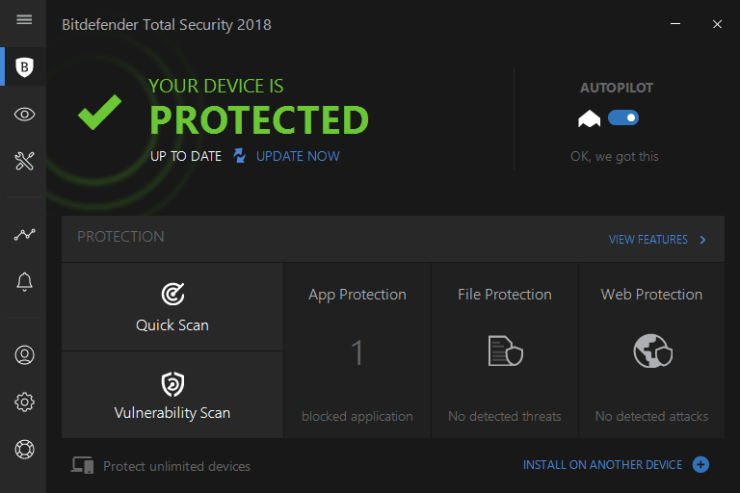Open the Support lifebuoy icon in sidebar
This screenshot has height=493, width=740.
(25, 449)
